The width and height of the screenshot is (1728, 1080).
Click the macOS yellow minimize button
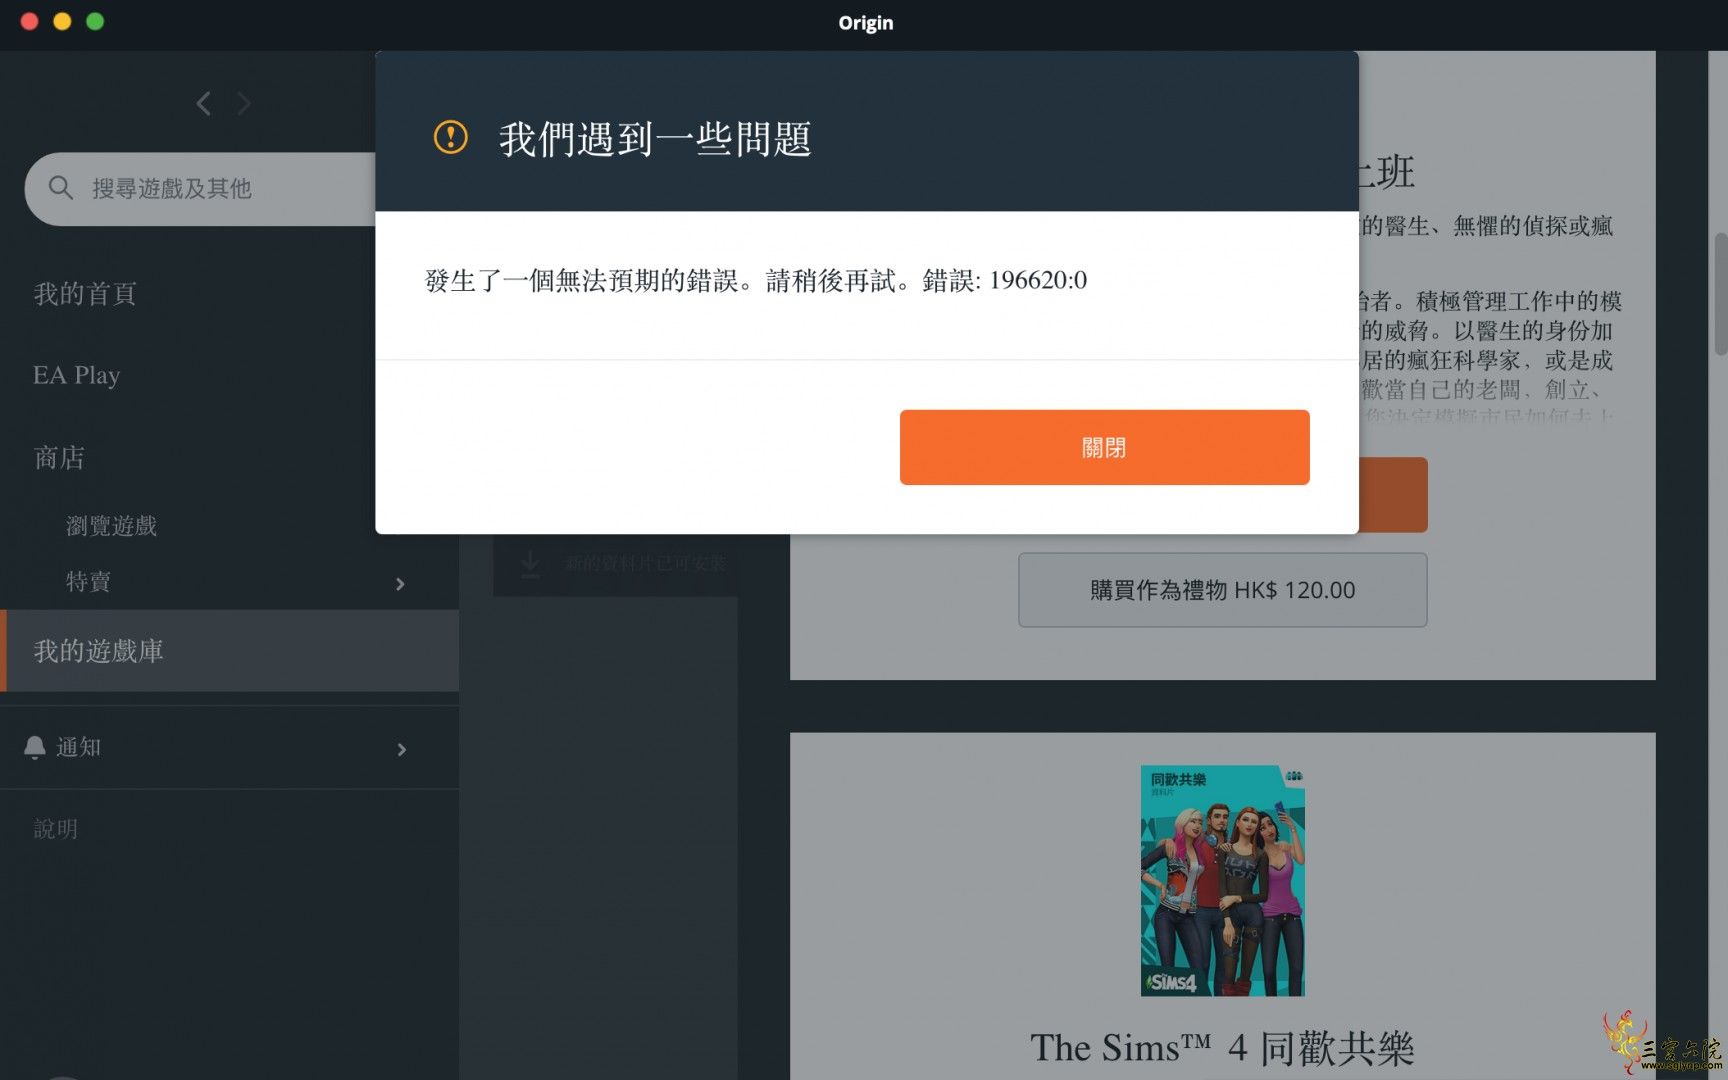62,21
